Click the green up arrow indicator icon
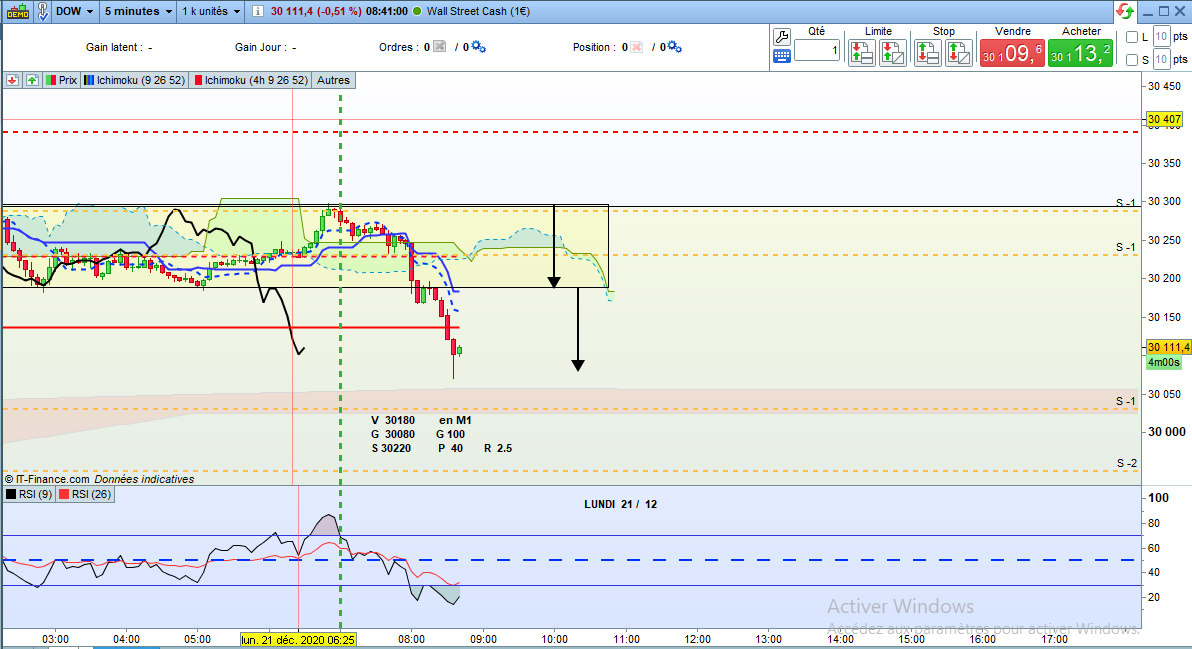Screen dimensions: 1192x649 click(x=32, y=81)
